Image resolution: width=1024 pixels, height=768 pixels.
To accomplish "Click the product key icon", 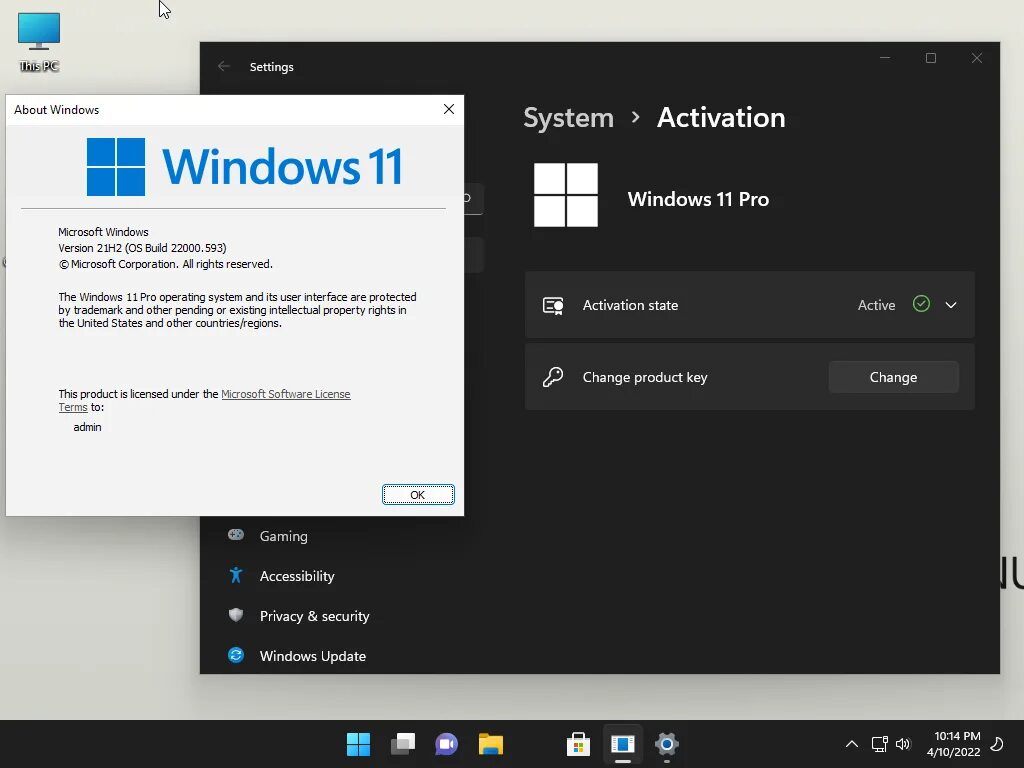I will [x=553, y=377].
